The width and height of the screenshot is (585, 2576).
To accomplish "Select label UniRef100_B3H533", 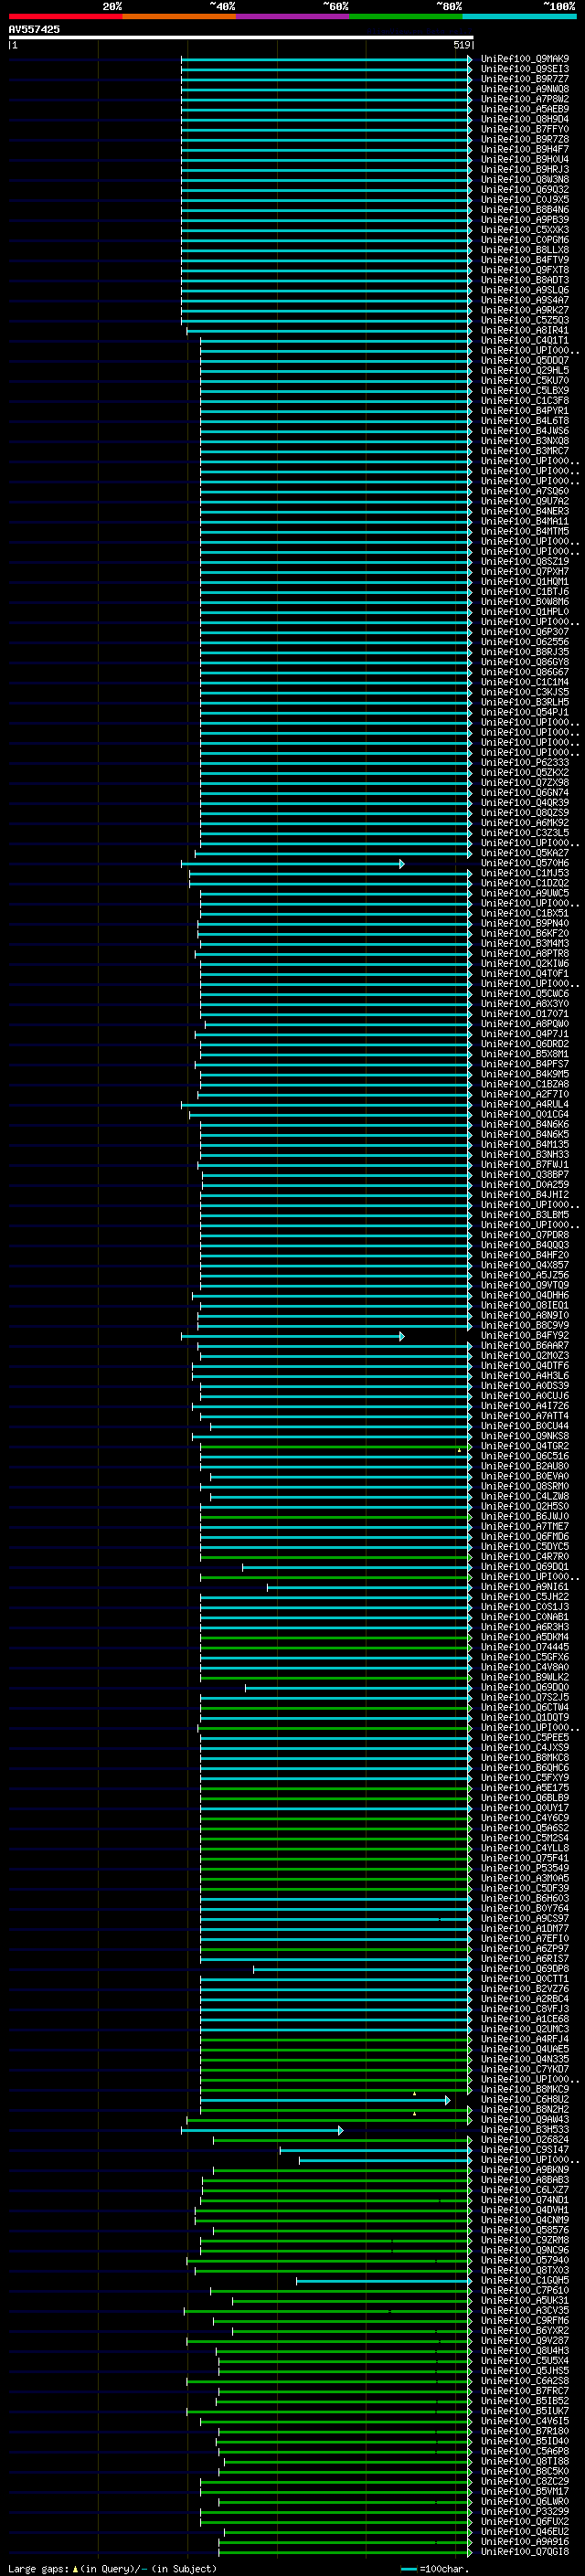I will coord(524,2129).
